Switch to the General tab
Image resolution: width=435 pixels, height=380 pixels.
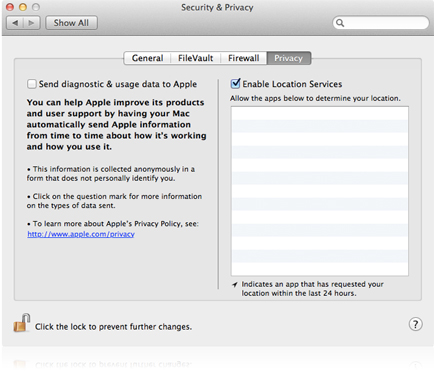tap(147, 58)
